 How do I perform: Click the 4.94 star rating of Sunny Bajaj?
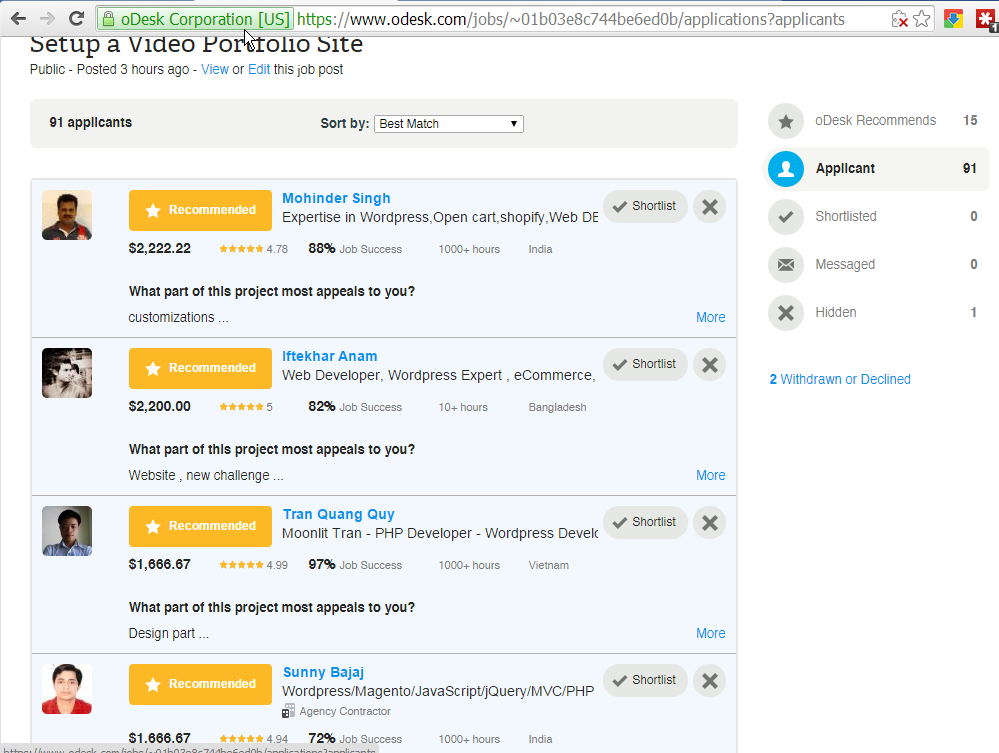click(254, 739)
